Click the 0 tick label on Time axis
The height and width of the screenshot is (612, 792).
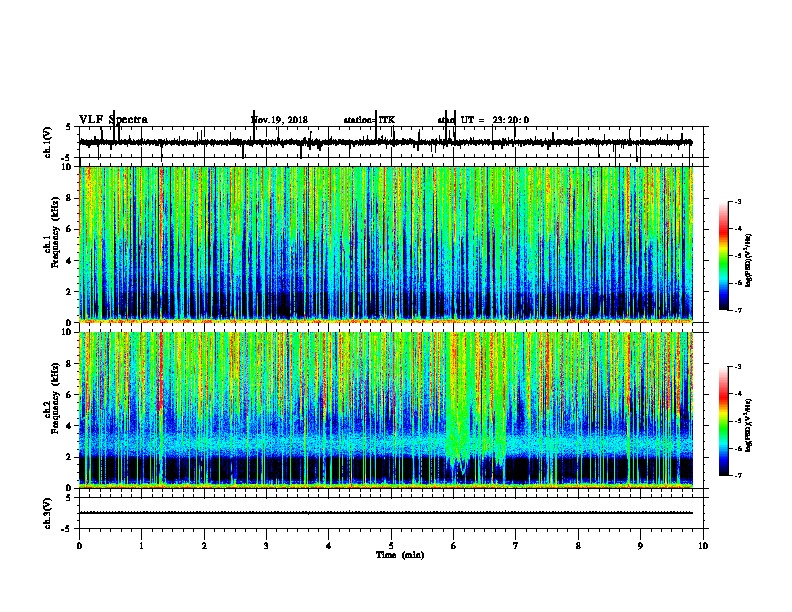[79, 546]
